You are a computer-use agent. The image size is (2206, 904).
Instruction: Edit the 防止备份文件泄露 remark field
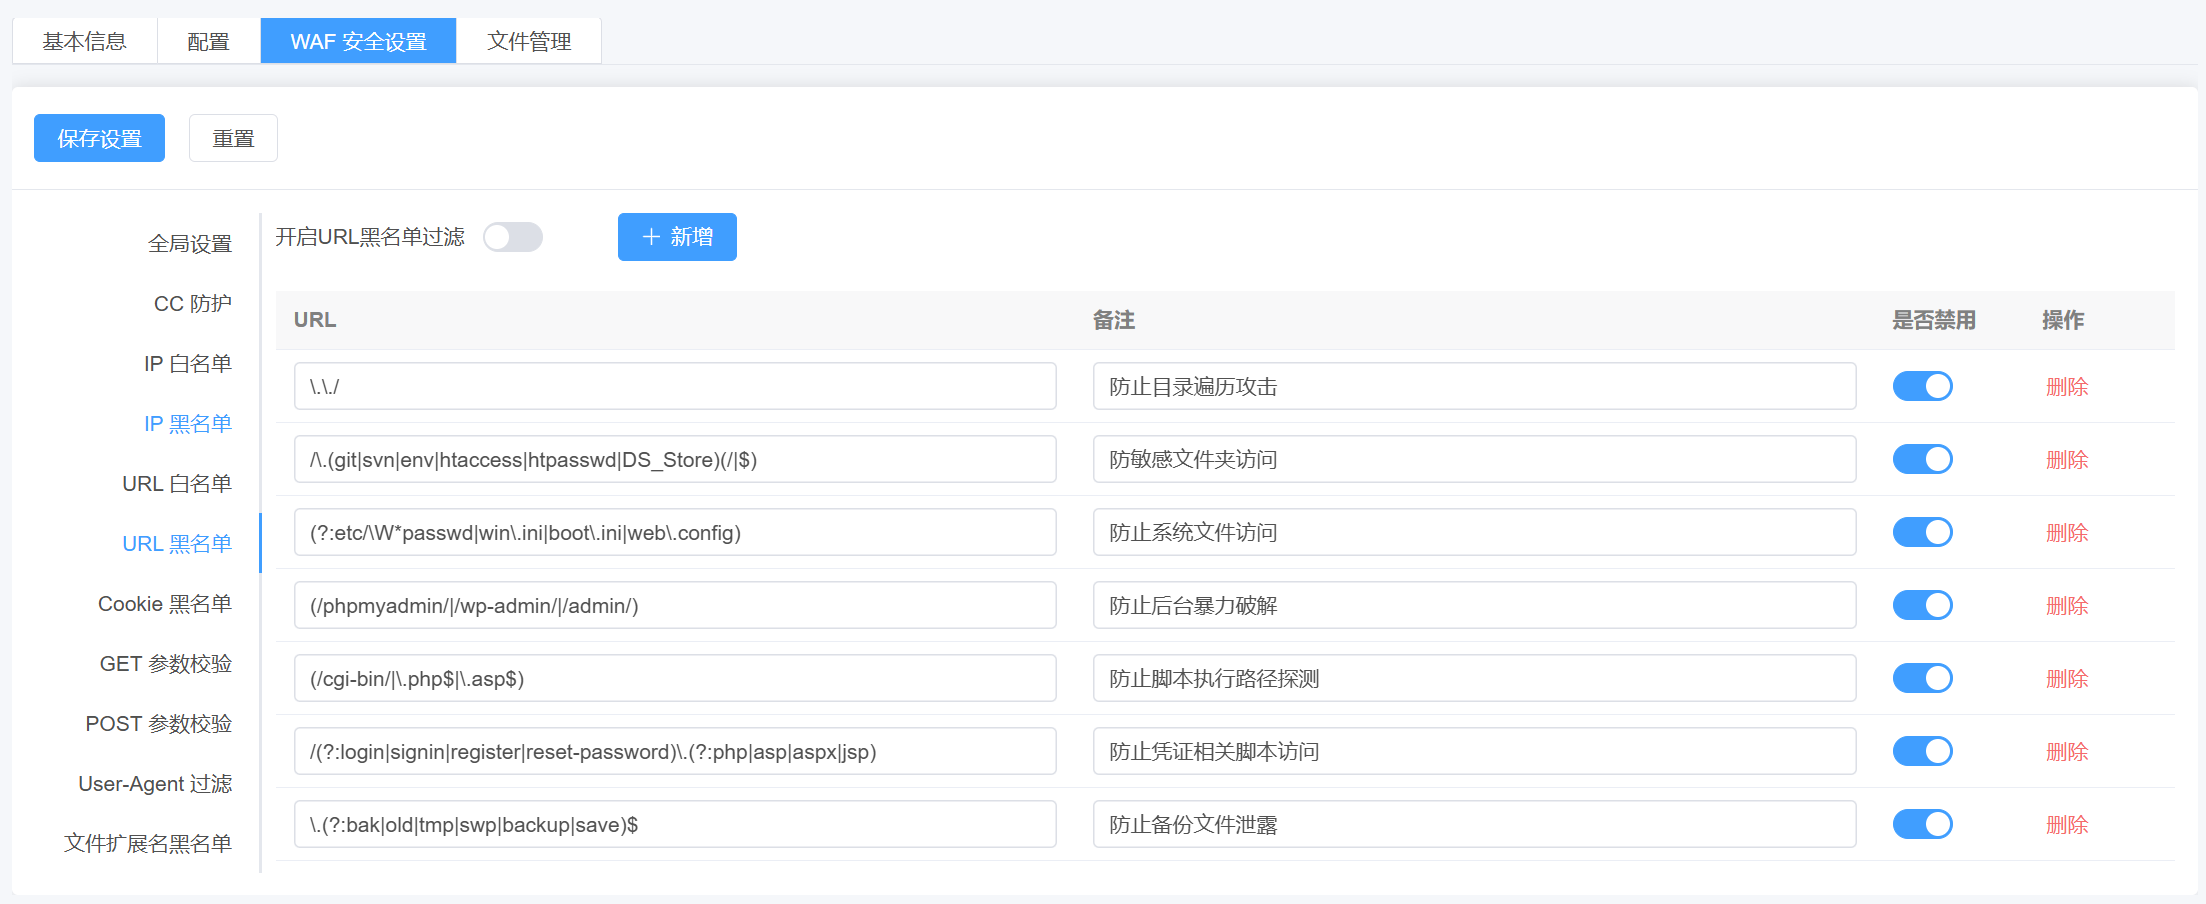(1475, 824)
